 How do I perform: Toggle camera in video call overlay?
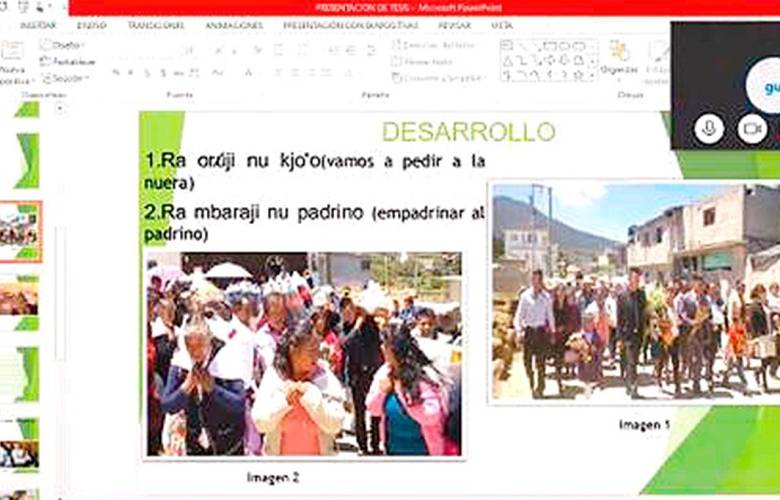[x=751, y=128]
